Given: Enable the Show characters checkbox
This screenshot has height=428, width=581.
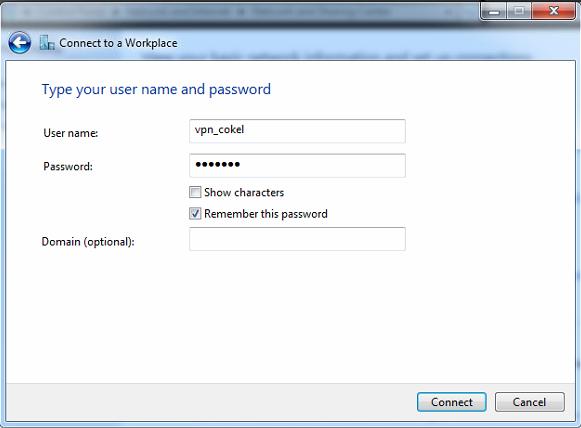Looking at the screenshot, I should coord(195,192).
